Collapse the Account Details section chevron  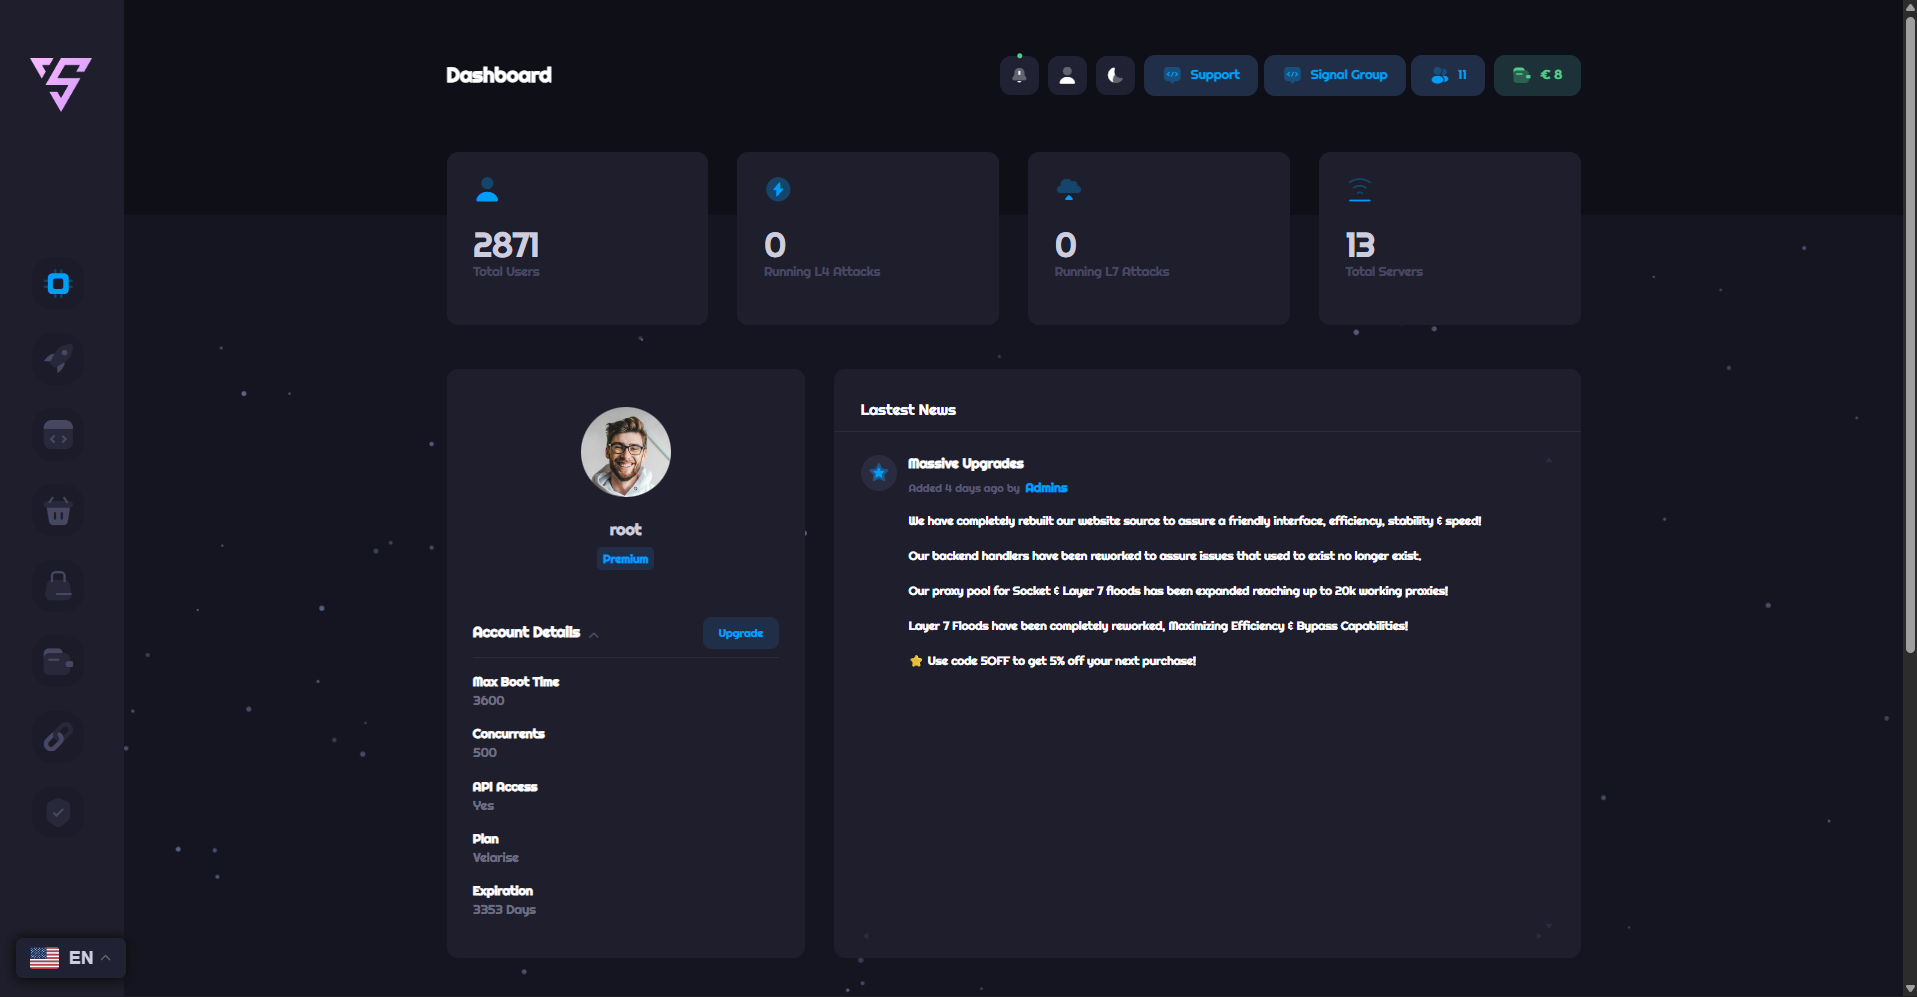594,634
